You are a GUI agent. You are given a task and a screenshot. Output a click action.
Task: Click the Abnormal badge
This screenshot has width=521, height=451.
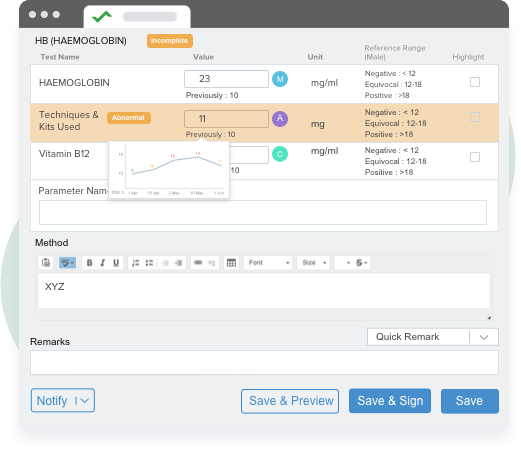[129, 118]
